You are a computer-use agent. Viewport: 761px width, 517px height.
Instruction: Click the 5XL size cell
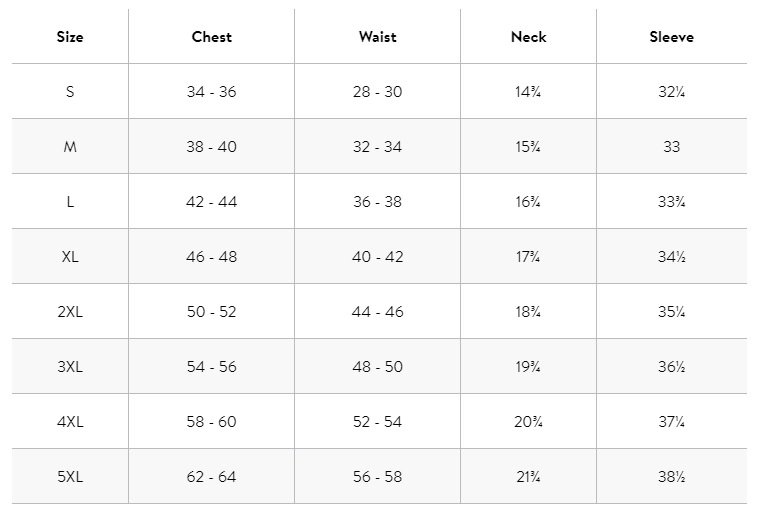[x=70, y=477]
